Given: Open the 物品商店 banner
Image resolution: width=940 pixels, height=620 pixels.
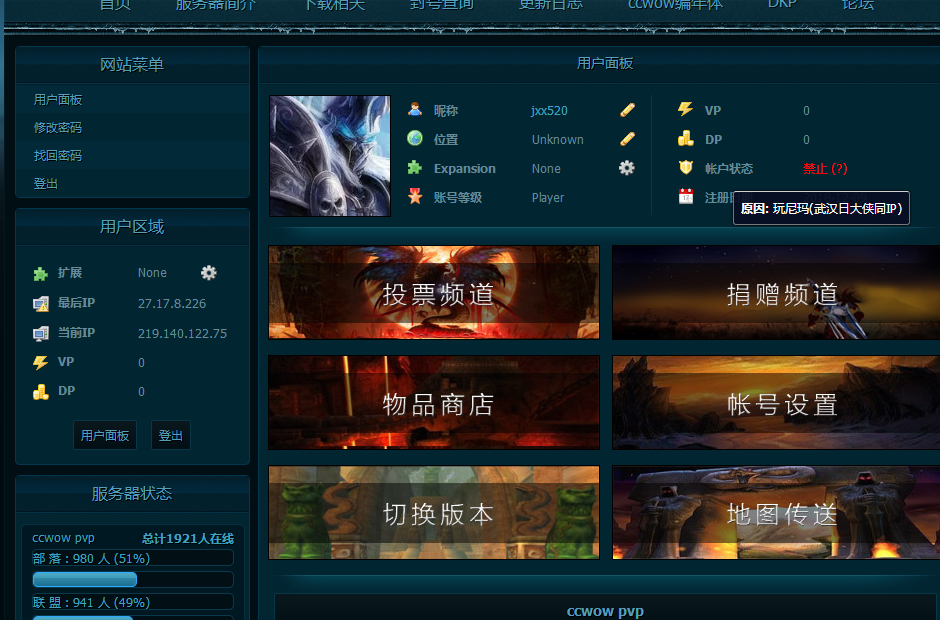Looking at the screenshot, I should (x=434, y=403).
